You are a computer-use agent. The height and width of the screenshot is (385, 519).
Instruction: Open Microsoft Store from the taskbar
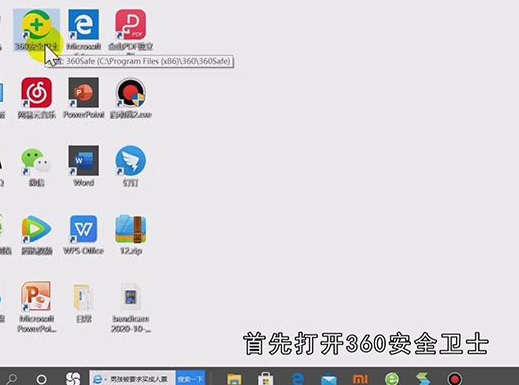266,379
